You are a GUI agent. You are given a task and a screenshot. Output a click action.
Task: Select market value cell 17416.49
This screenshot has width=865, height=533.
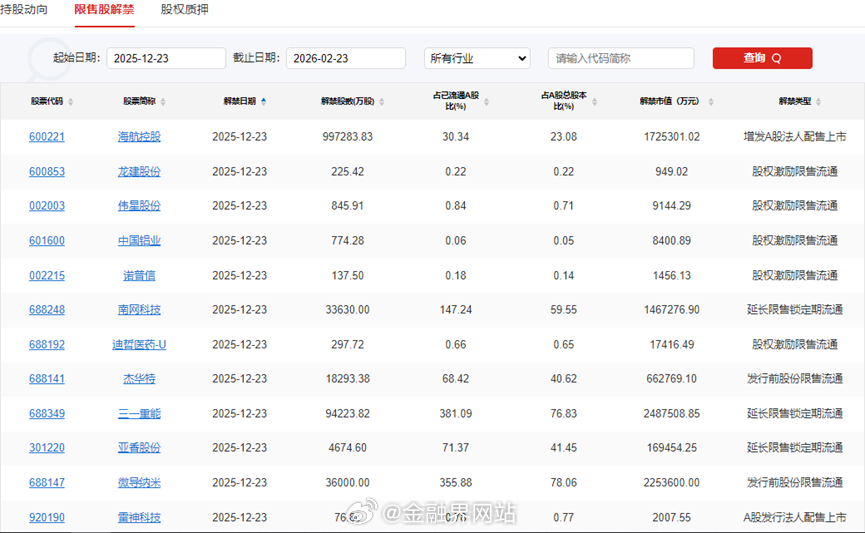[x=671, y=344]
